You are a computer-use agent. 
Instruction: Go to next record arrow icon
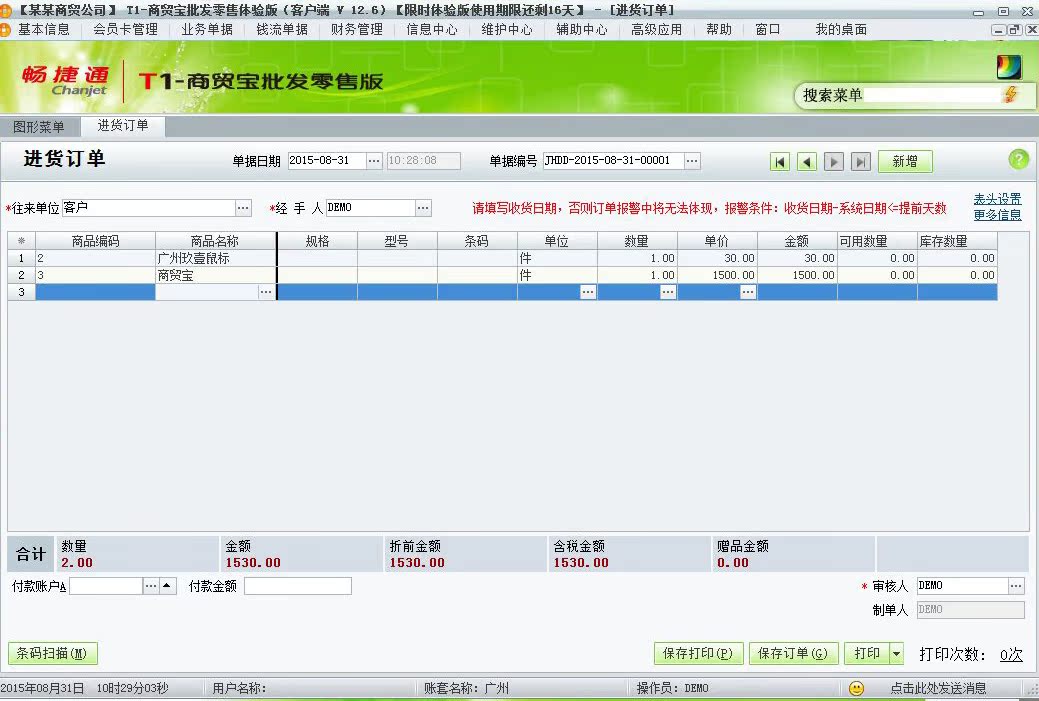834,162
